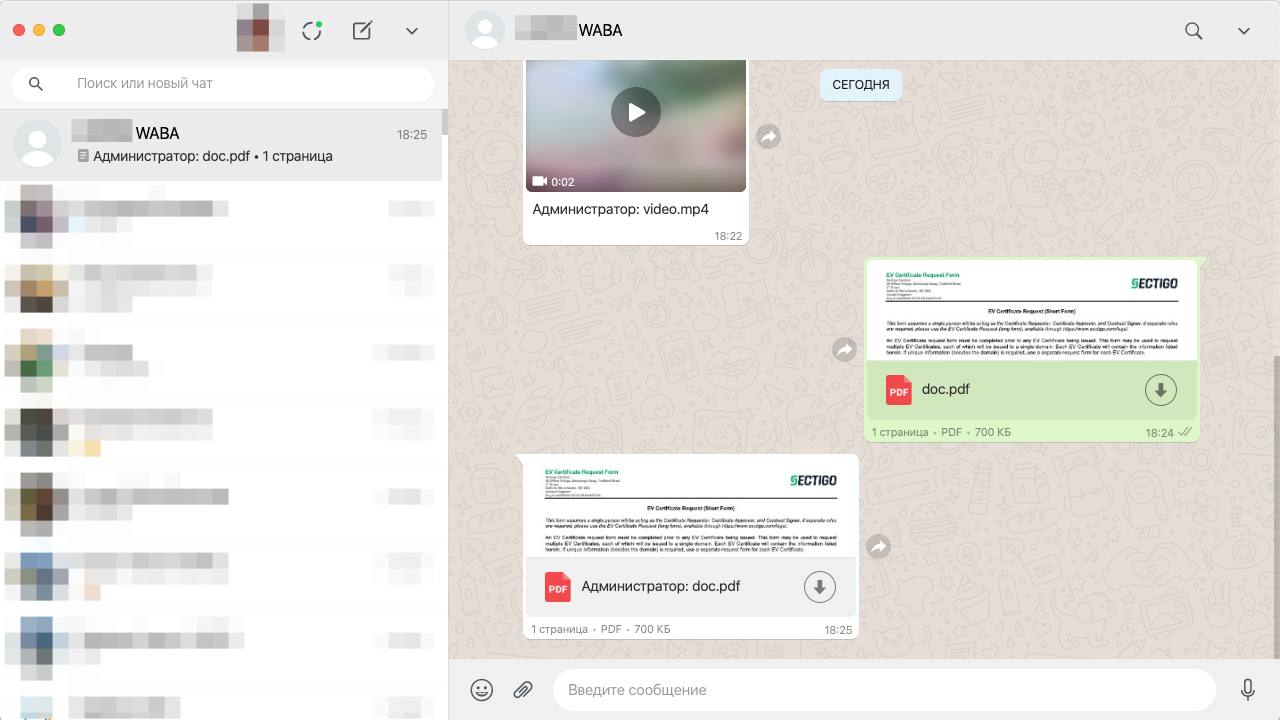Search messages in this chat

1193,31
